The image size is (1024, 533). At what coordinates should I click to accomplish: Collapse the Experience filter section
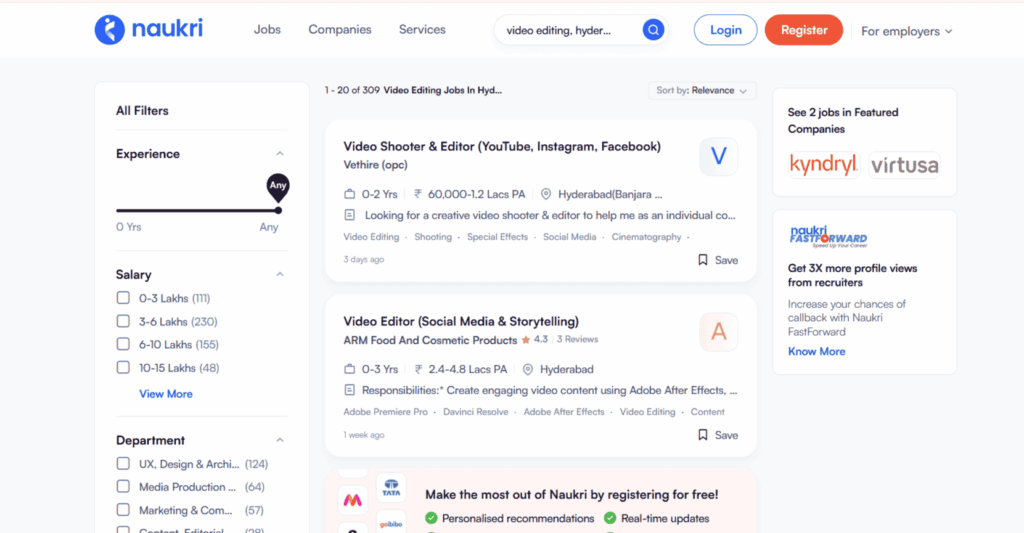[280, 153]
